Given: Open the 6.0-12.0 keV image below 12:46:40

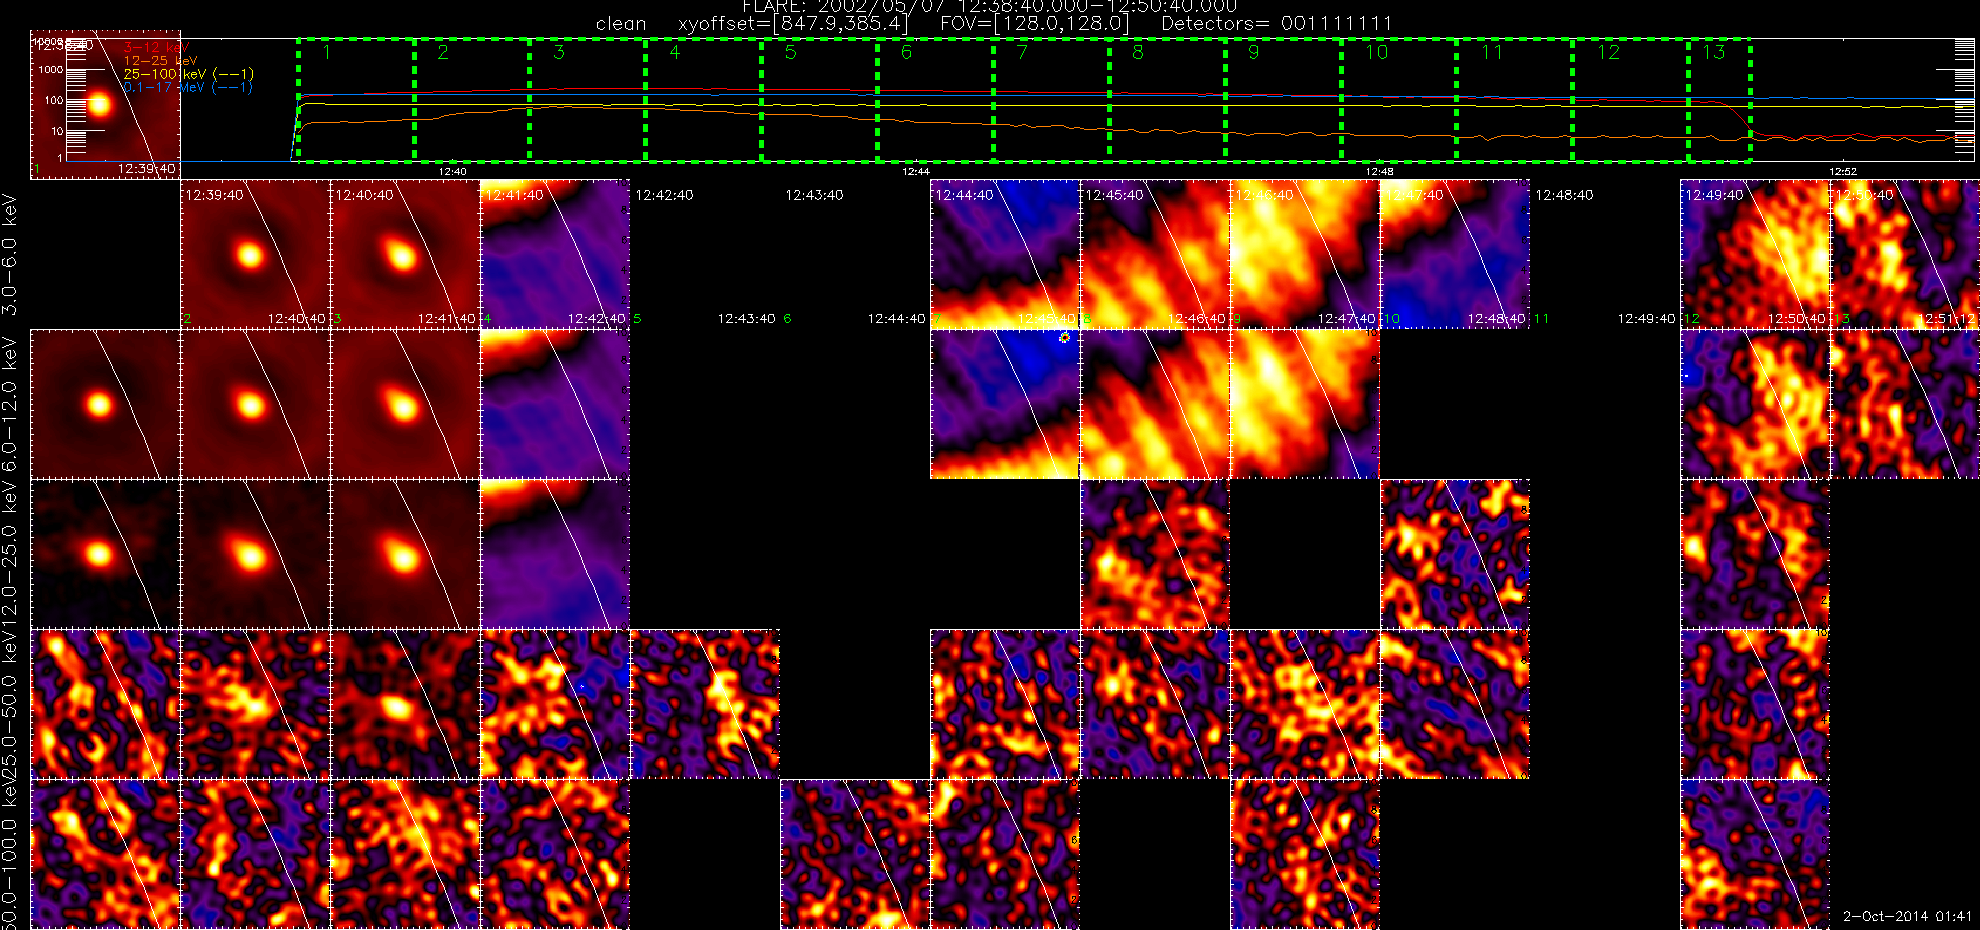Looking at the screenshot, I should [x=1305, y=404].
